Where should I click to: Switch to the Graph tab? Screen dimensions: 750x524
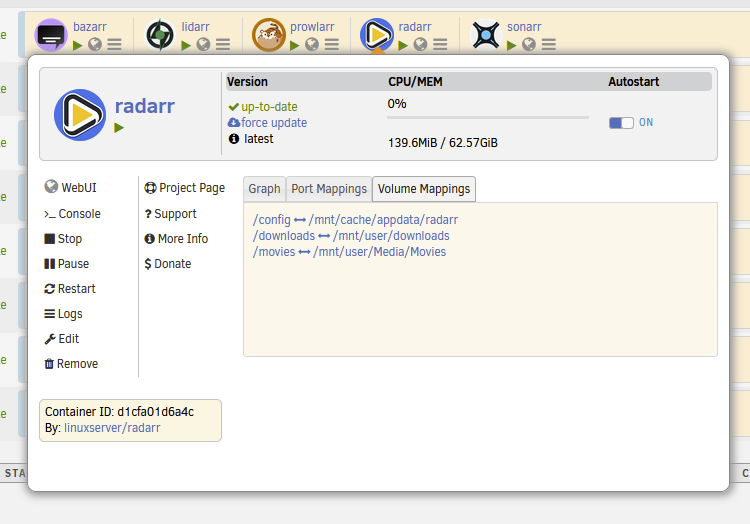click(x=265, y=189)
